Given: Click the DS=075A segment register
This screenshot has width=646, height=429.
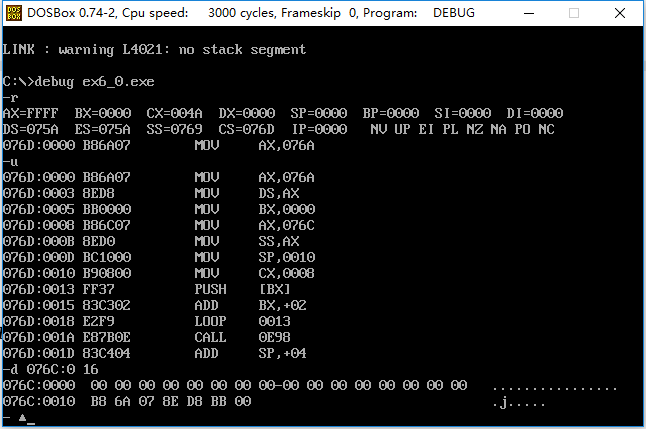Looking at the screenshot, I should (30, 129).
